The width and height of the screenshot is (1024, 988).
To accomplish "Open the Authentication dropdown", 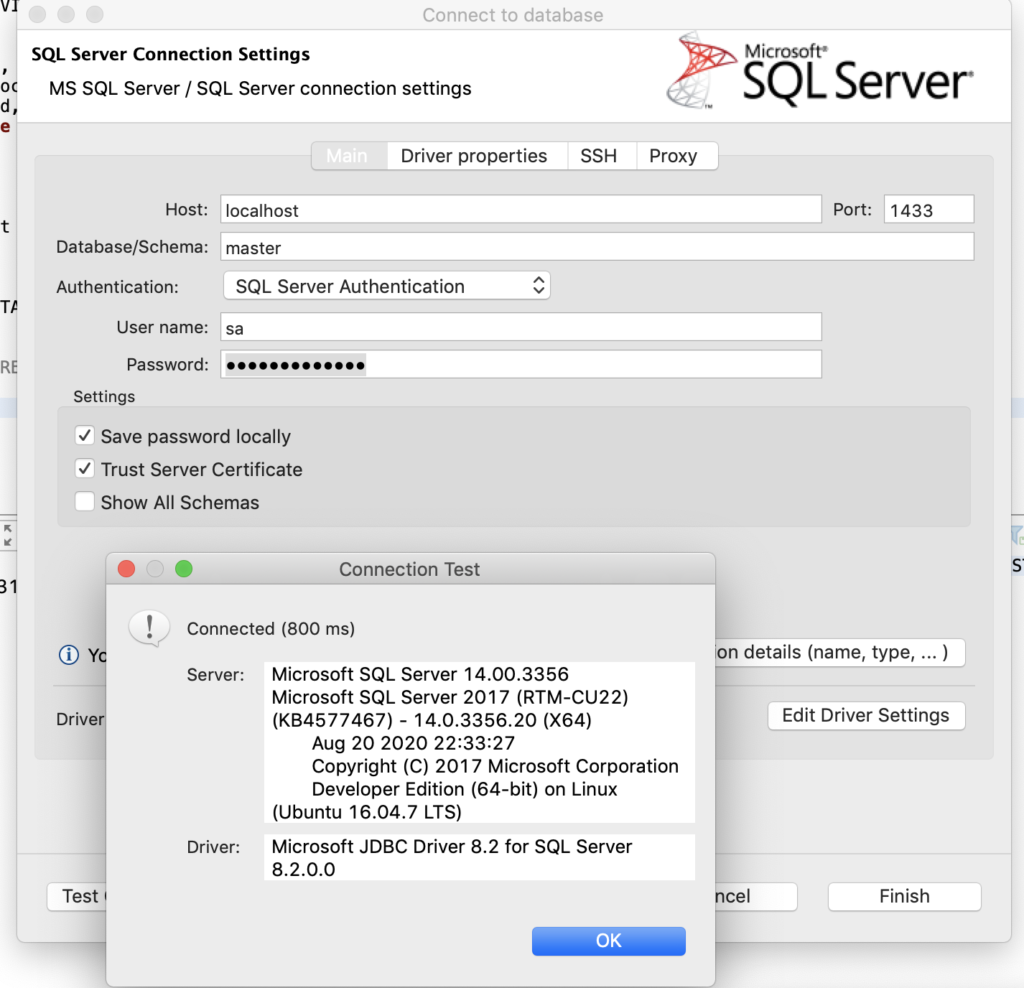I will 387,286.
